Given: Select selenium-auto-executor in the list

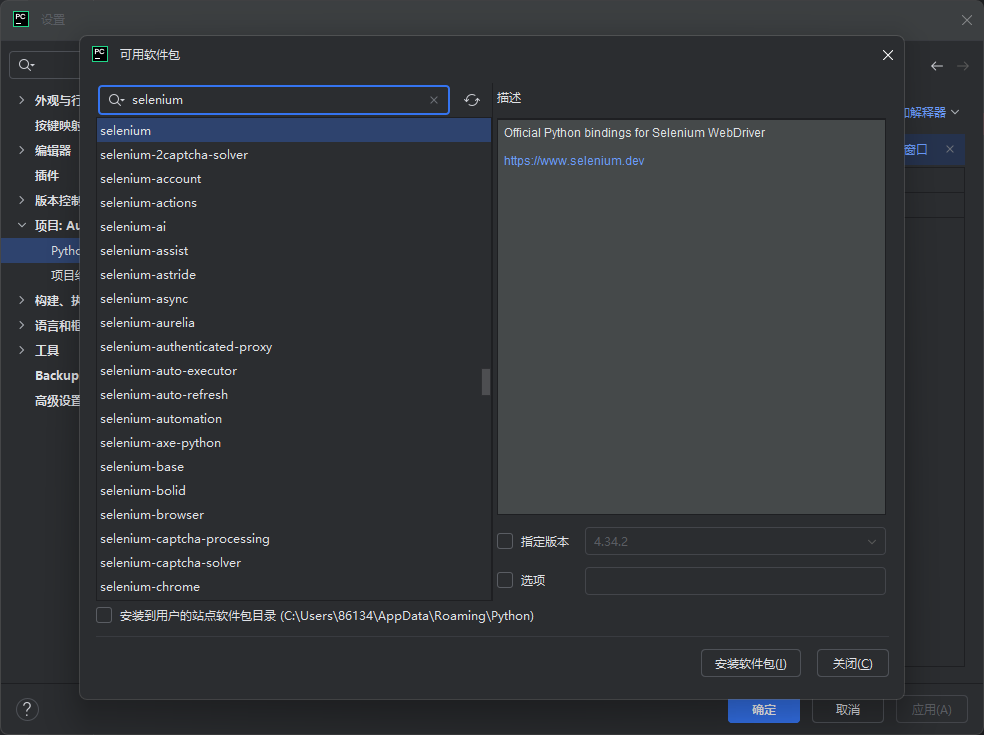Looking at the screenshot, I should click(x=294, y=371).
